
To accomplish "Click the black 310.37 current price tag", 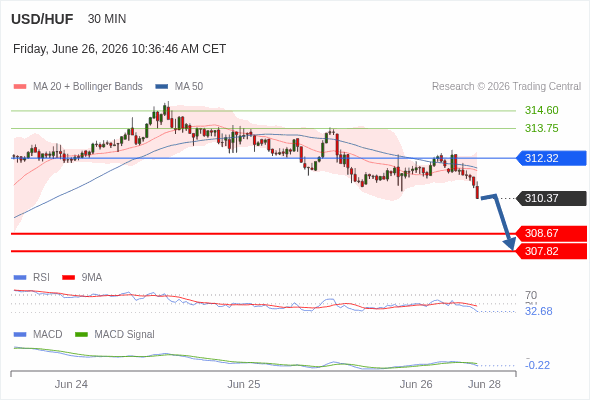I will click(551, 198).
